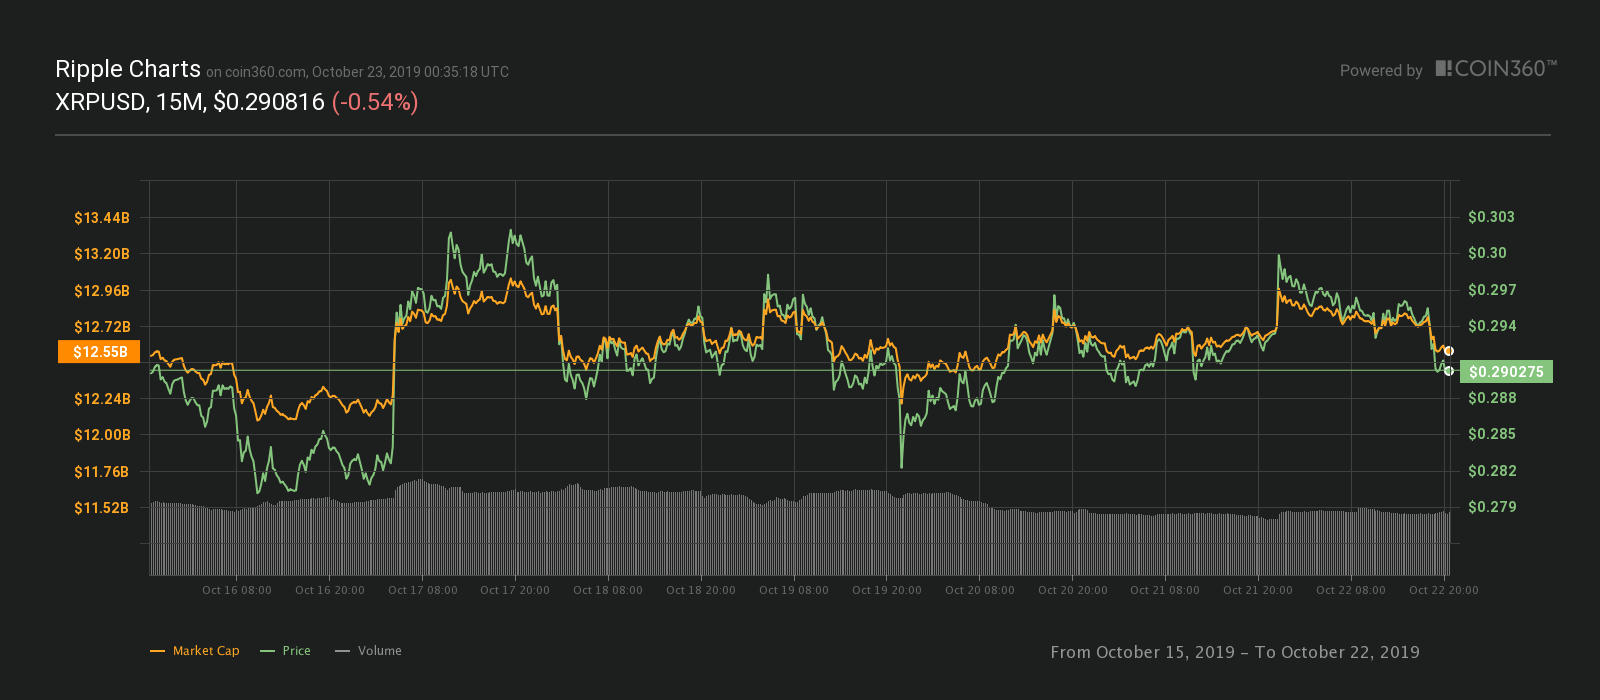1600x700 pixels.
Task: Click the Oct 17 20:00 time label
Action: [515, 590]
